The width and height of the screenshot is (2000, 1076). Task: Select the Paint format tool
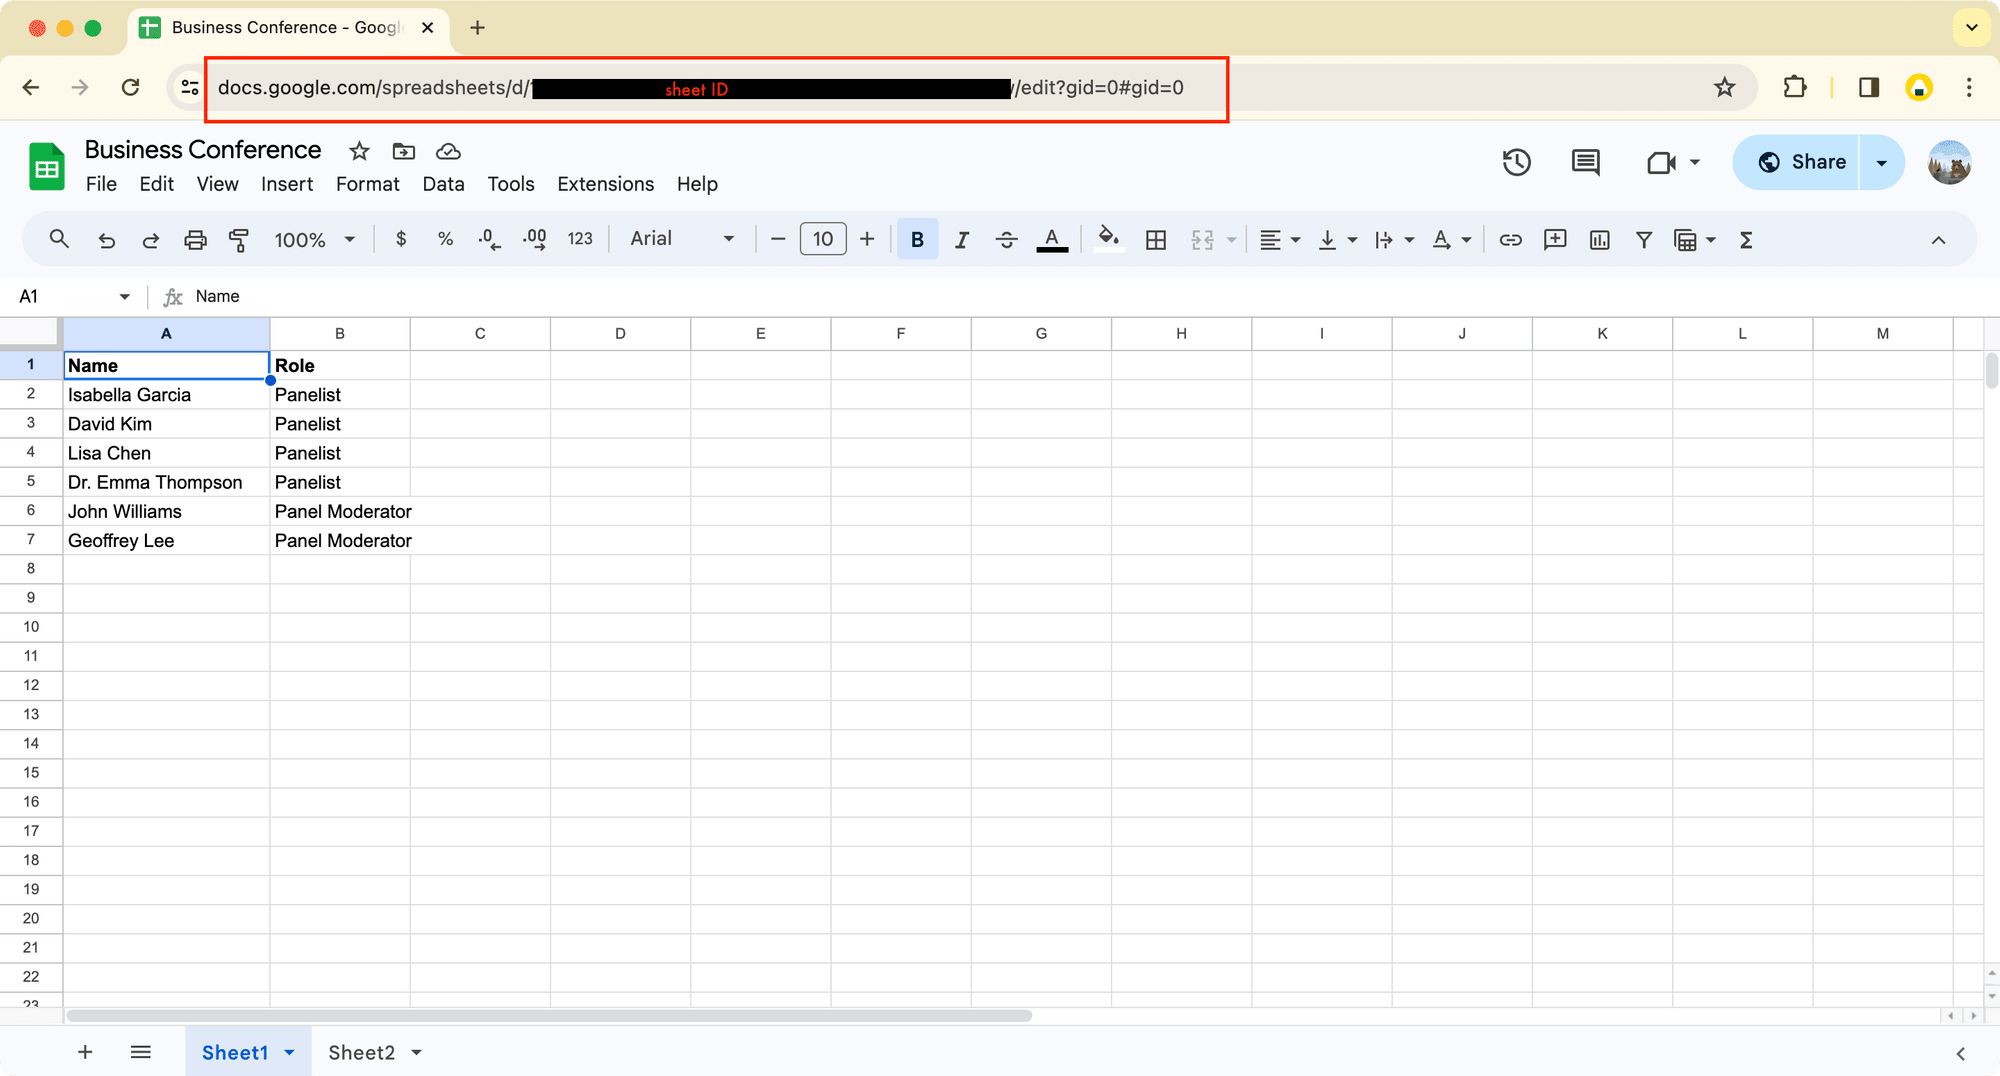[x=239, y=239]
